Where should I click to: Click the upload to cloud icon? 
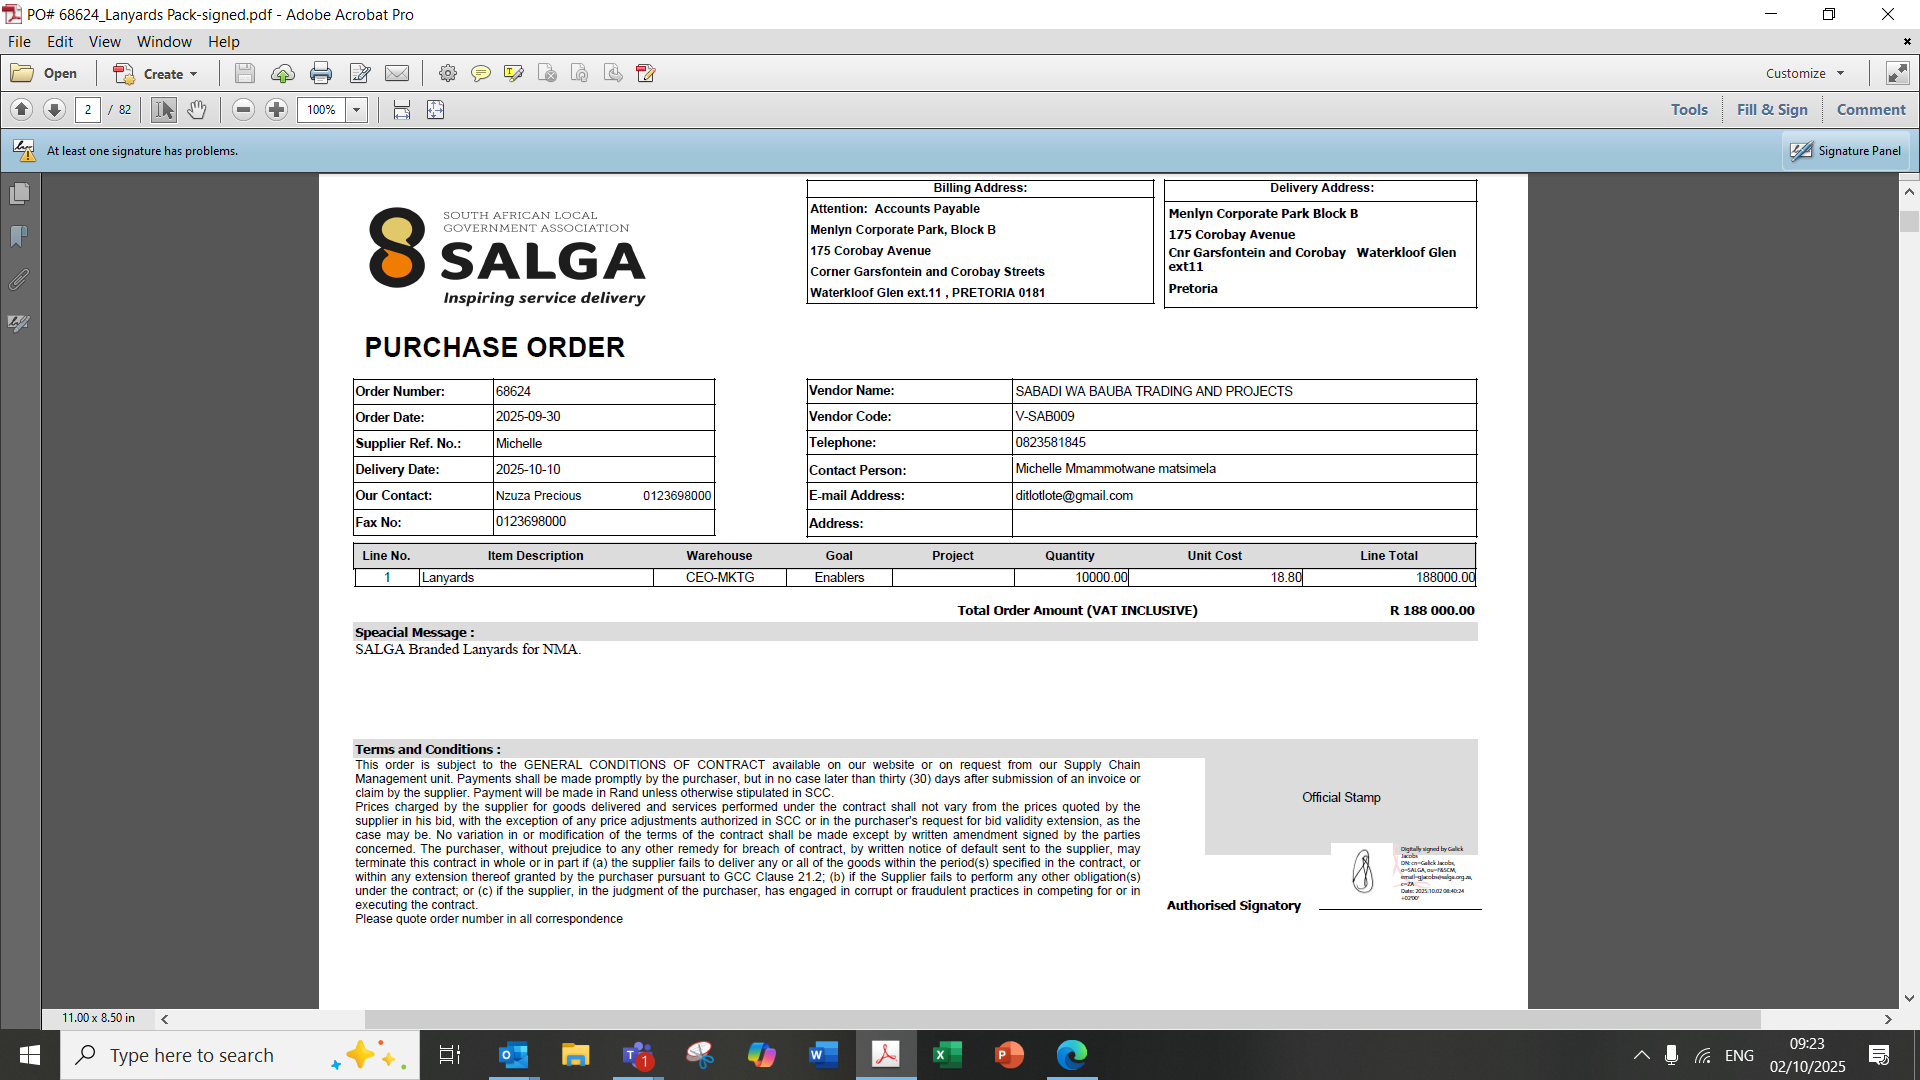[x=283, y=73]
